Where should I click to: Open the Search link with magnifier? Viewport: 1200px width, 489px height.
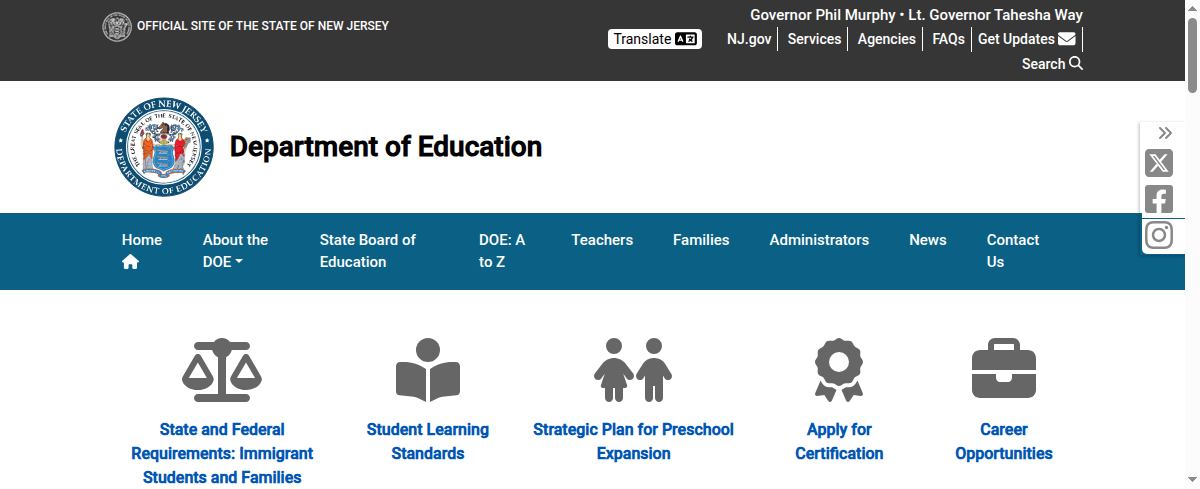click(x=1052, y=64)
